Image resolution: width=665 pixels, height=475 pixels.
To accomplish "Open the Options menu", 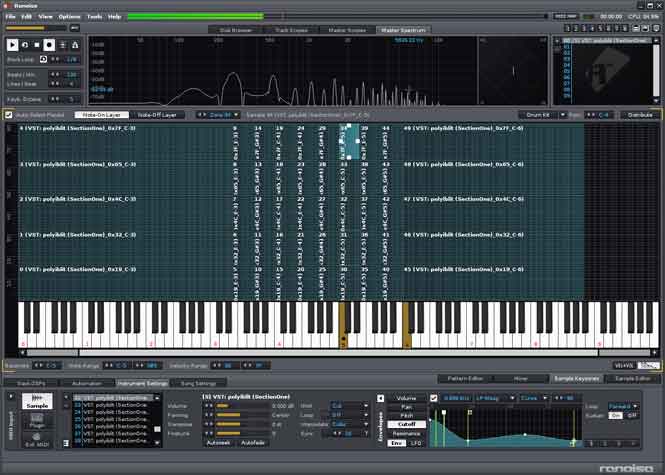I will [x=69, y=17].
